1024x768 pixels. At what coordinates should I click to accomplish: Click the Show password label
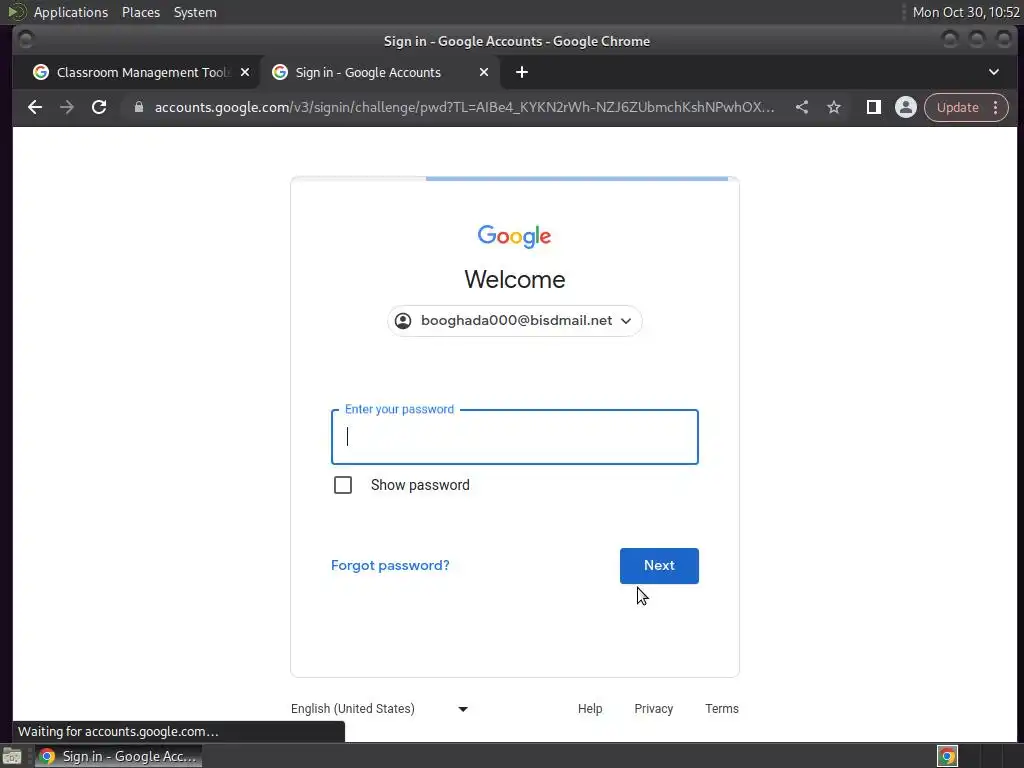click(x=420, y=485)
